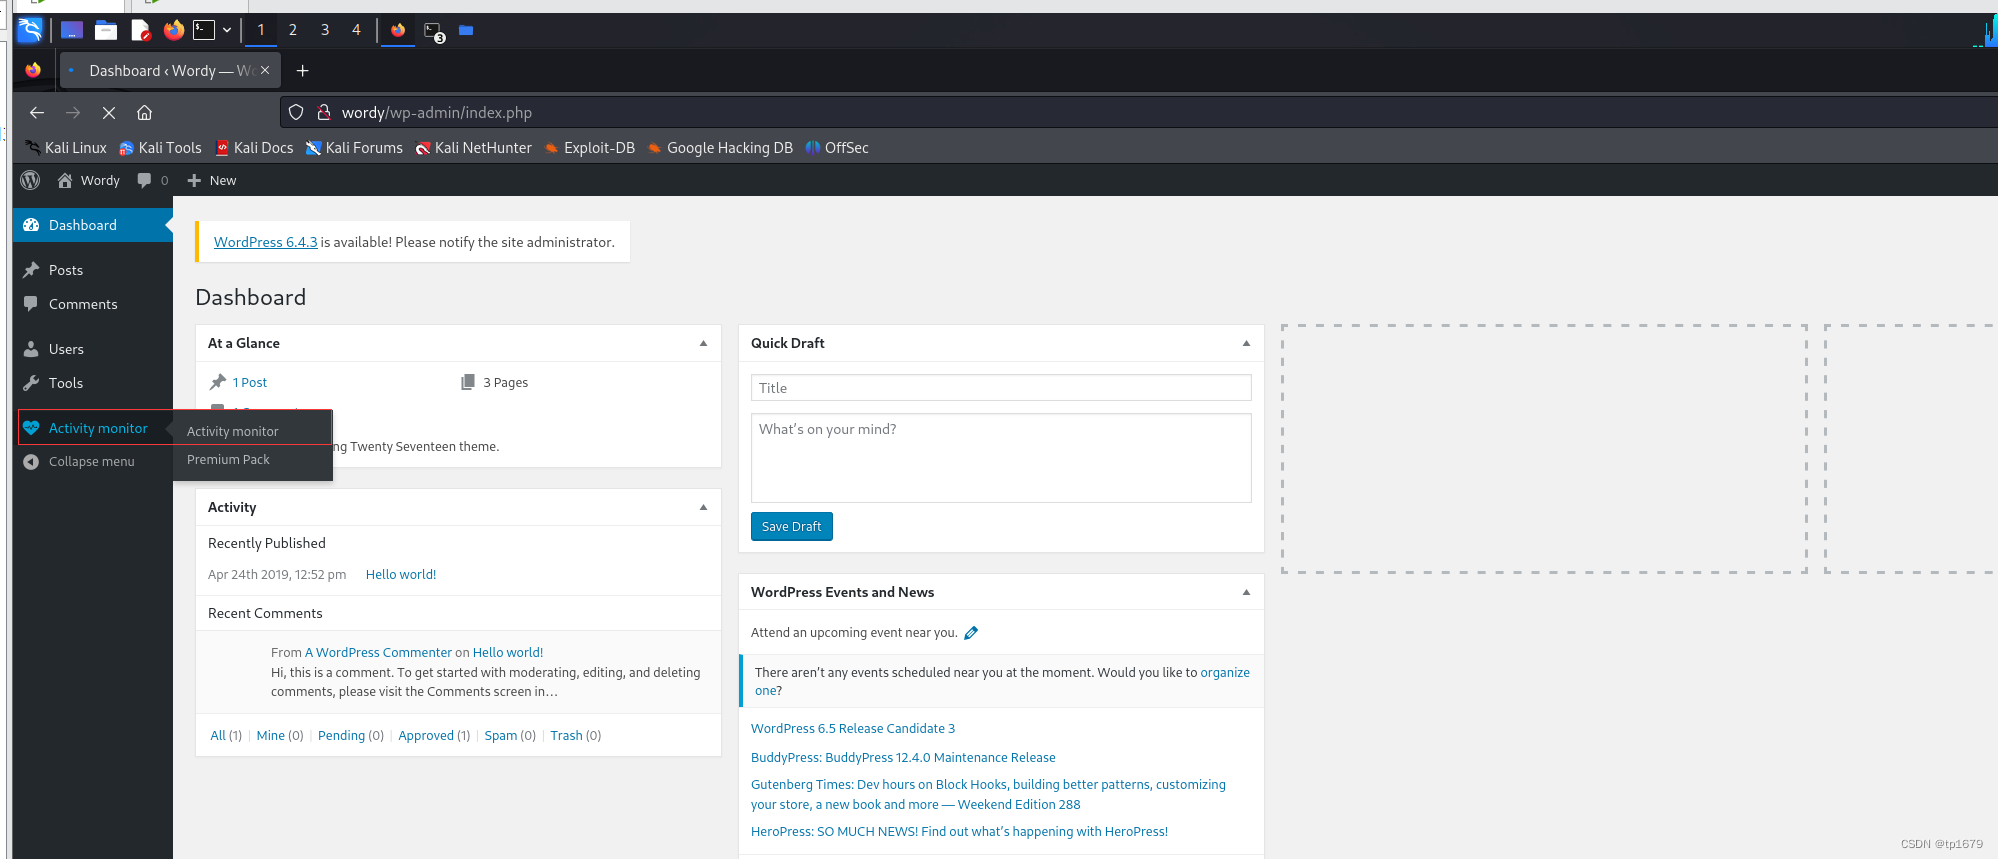Click the Save Draft button
The image size is (1998, 859).
click(x=791, y=527)
